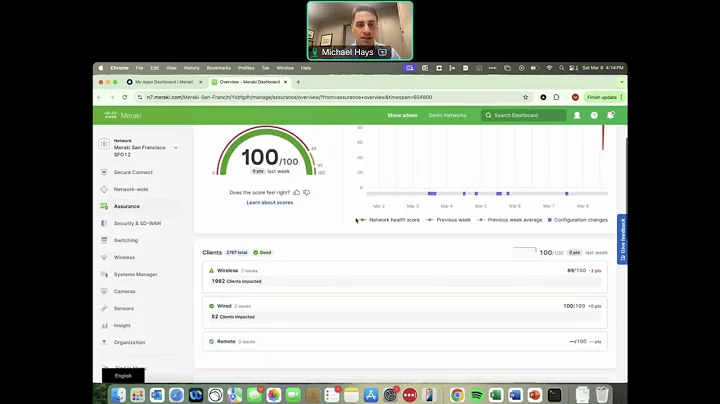Open the Switching sidebar section
Image resolution: width=720 pixels, height=404 pixels.
point(126,240)
